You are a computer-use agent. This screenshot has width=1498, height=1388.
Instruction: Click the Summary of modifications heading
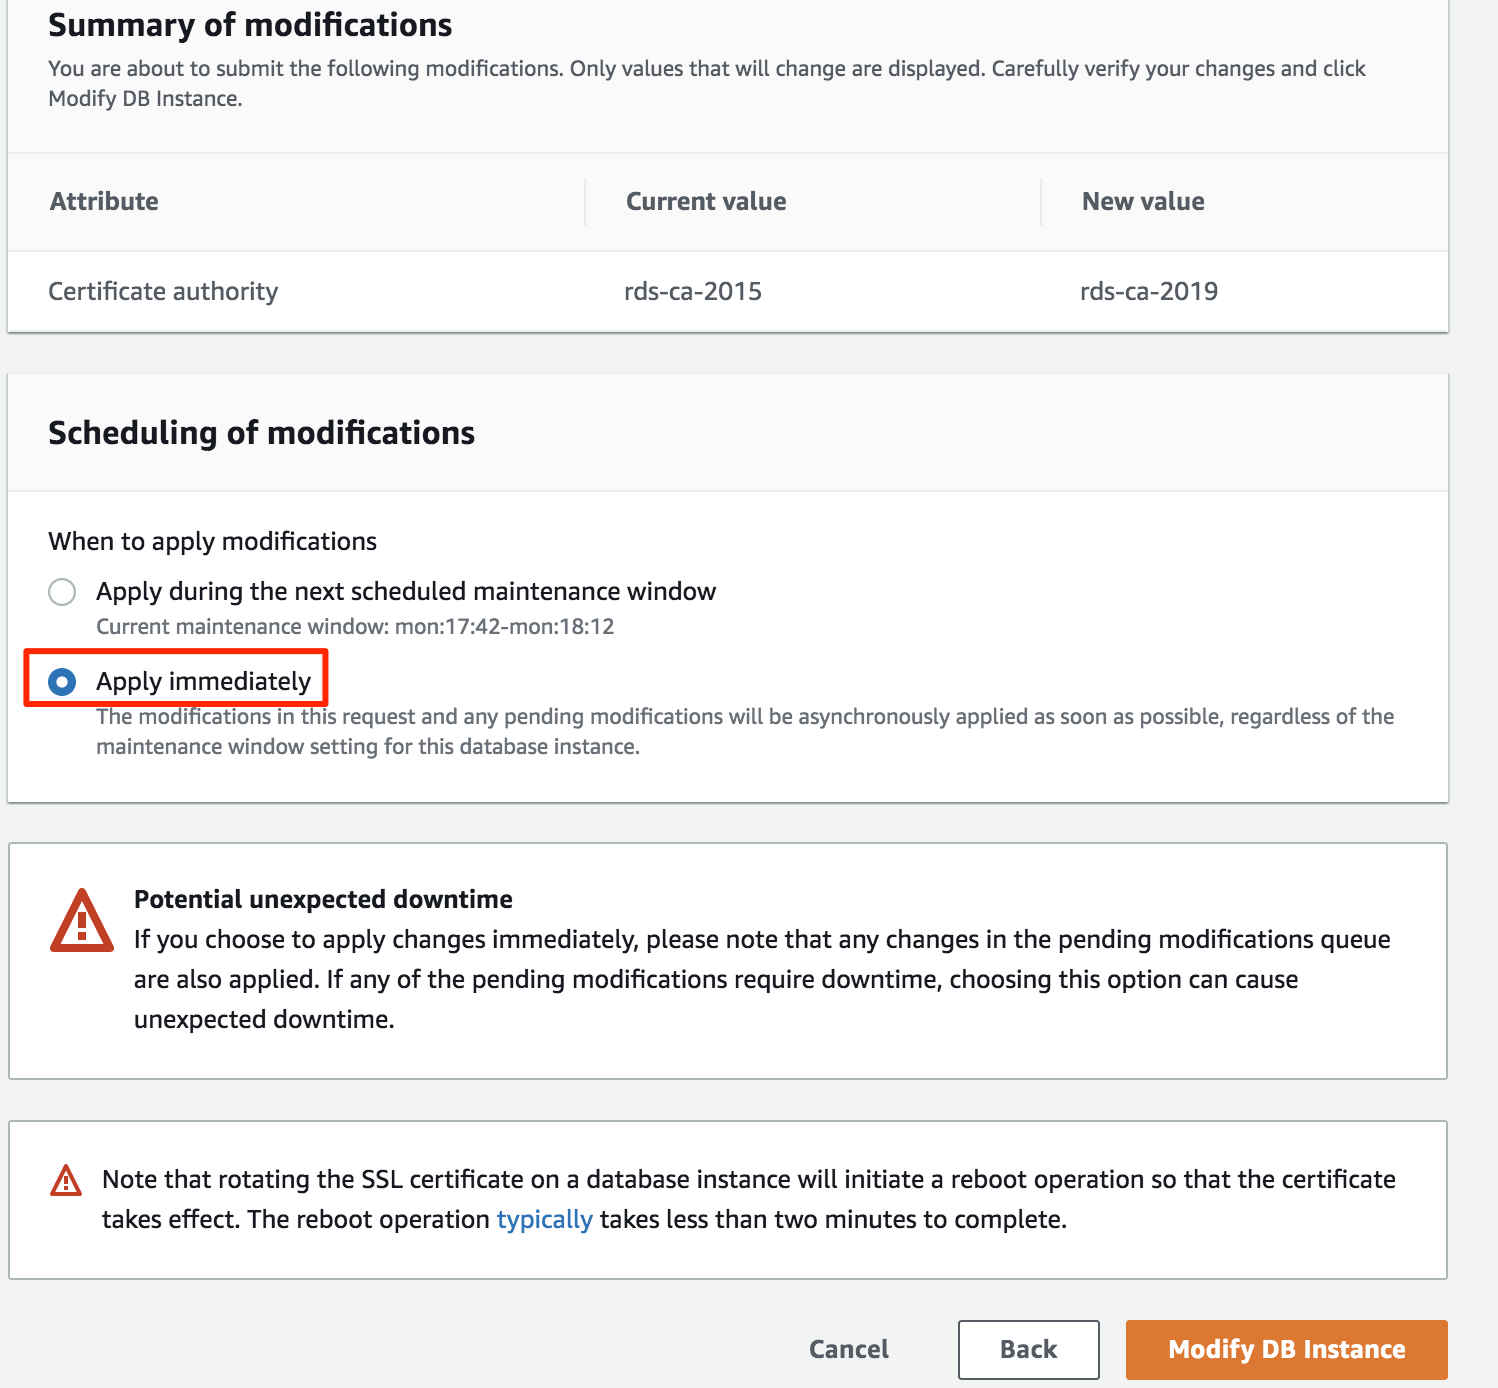[x=250, y=25]
